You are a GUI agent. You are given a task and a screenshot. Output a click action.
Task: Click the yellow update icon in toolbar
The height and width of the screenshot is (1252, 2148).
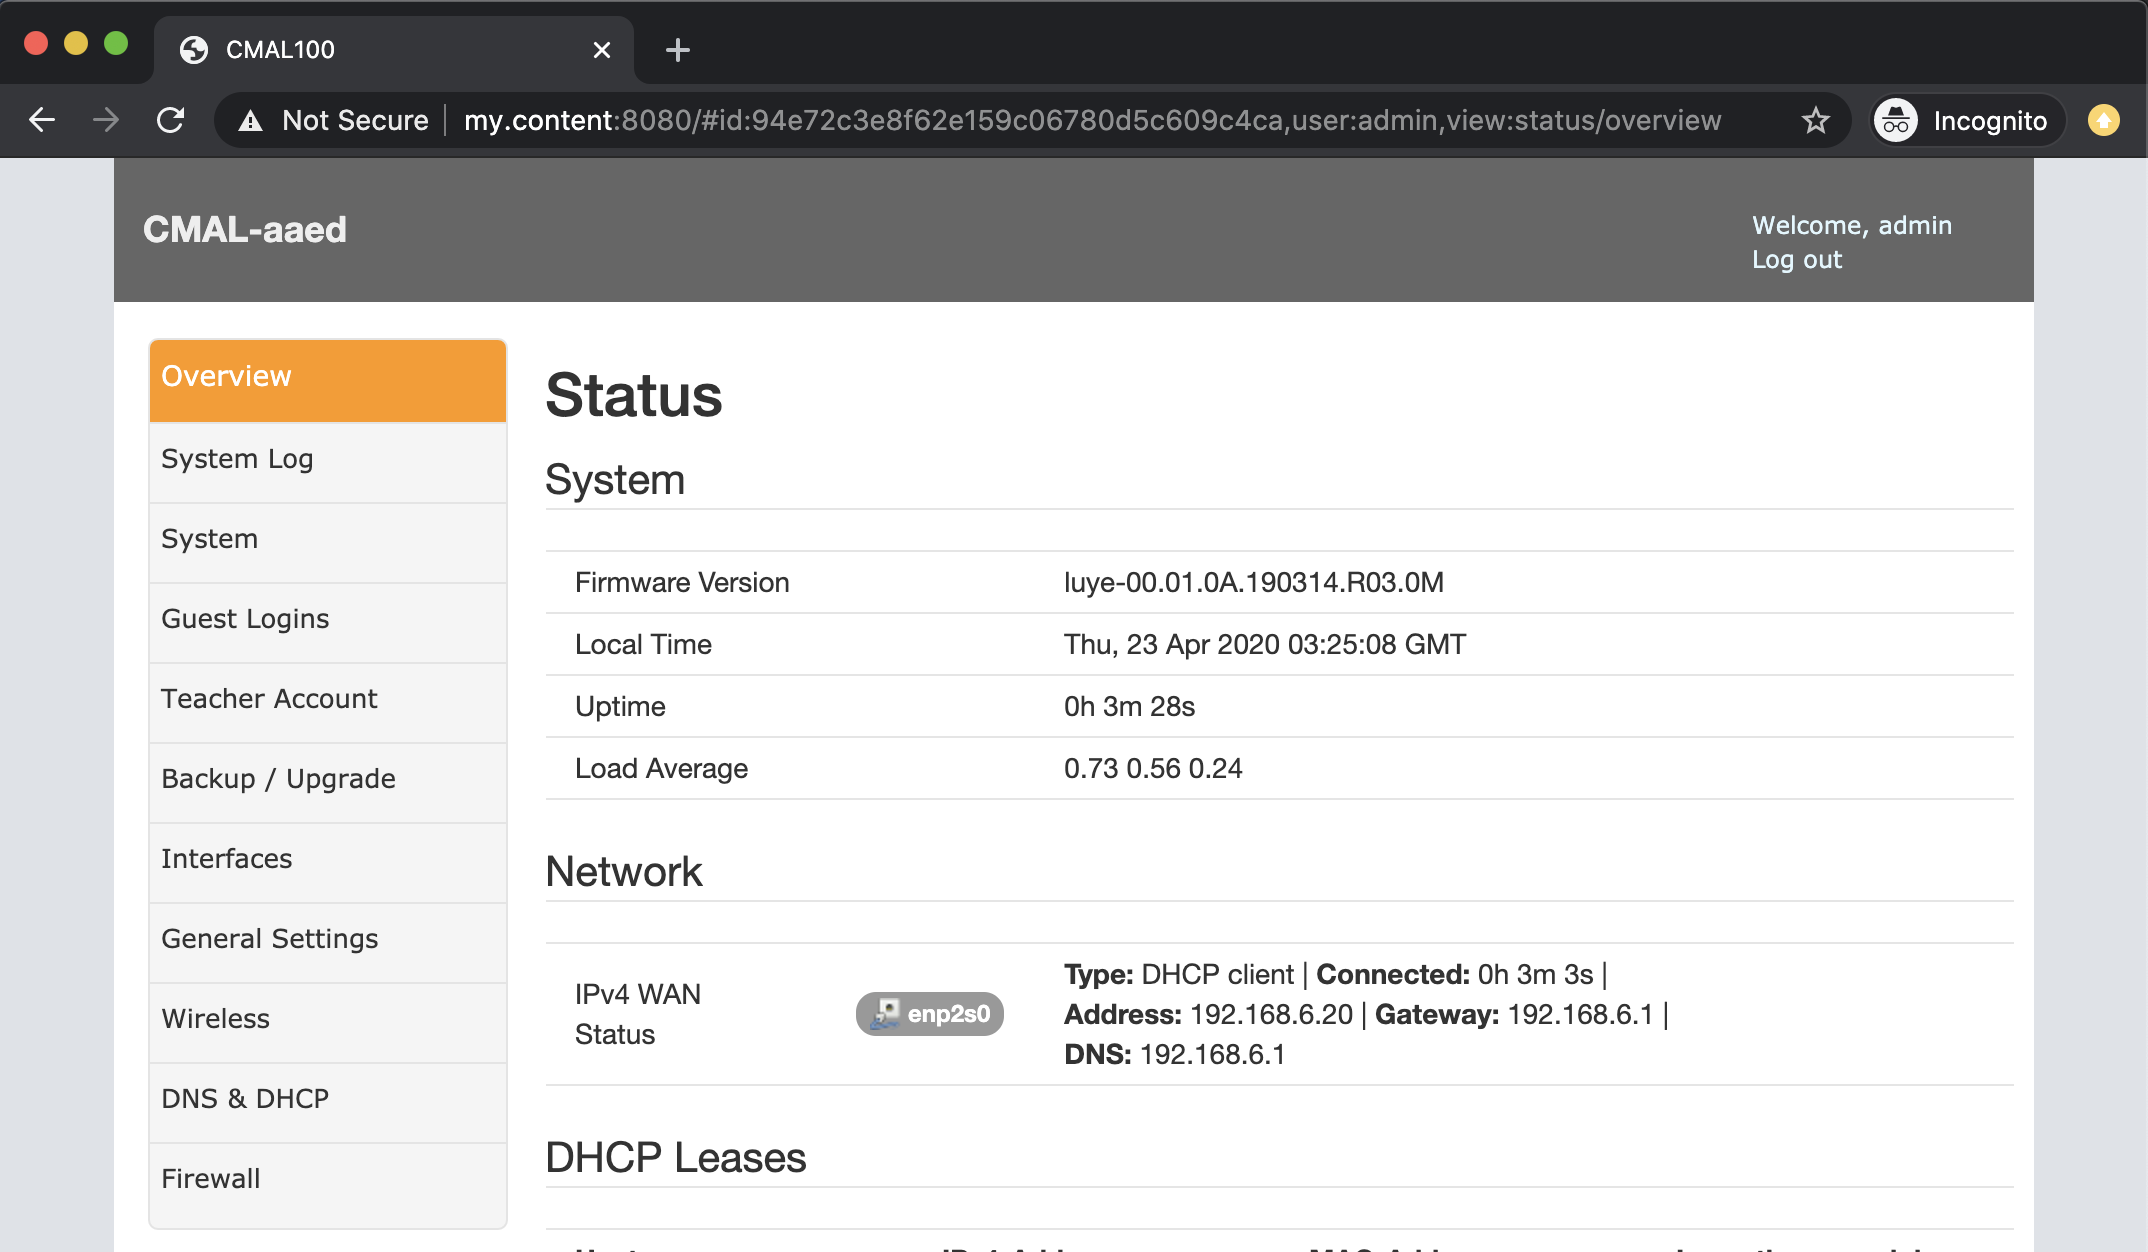point(2103,120)
